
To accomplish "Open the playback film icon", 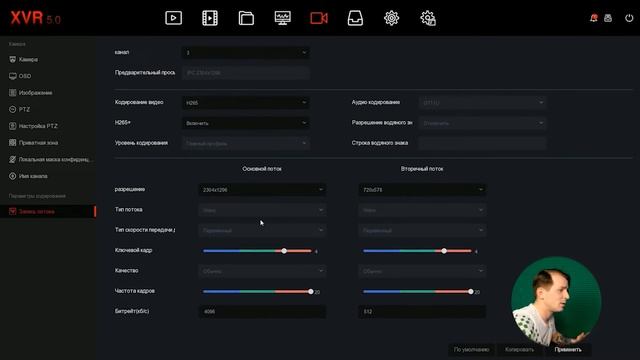I will (210, 18).
